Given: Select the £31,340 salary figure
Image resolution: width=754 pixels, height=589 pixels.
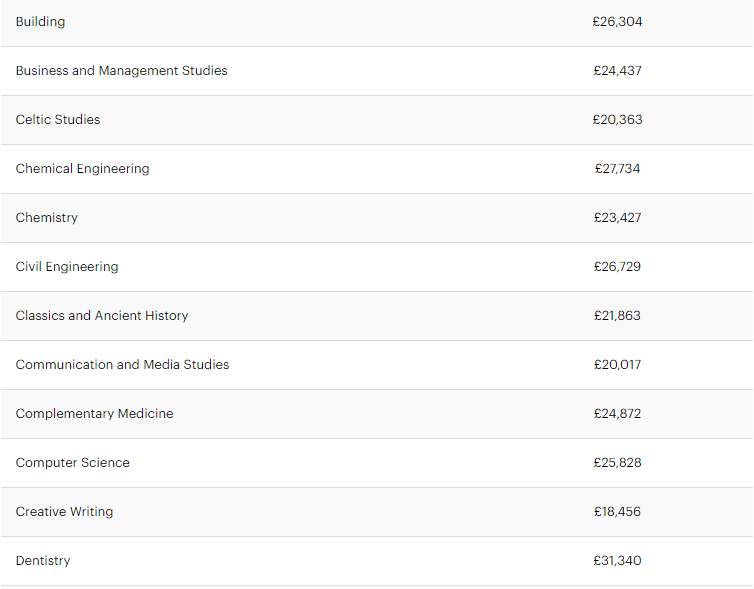Looking at the screenshot, I should (617, 561).
